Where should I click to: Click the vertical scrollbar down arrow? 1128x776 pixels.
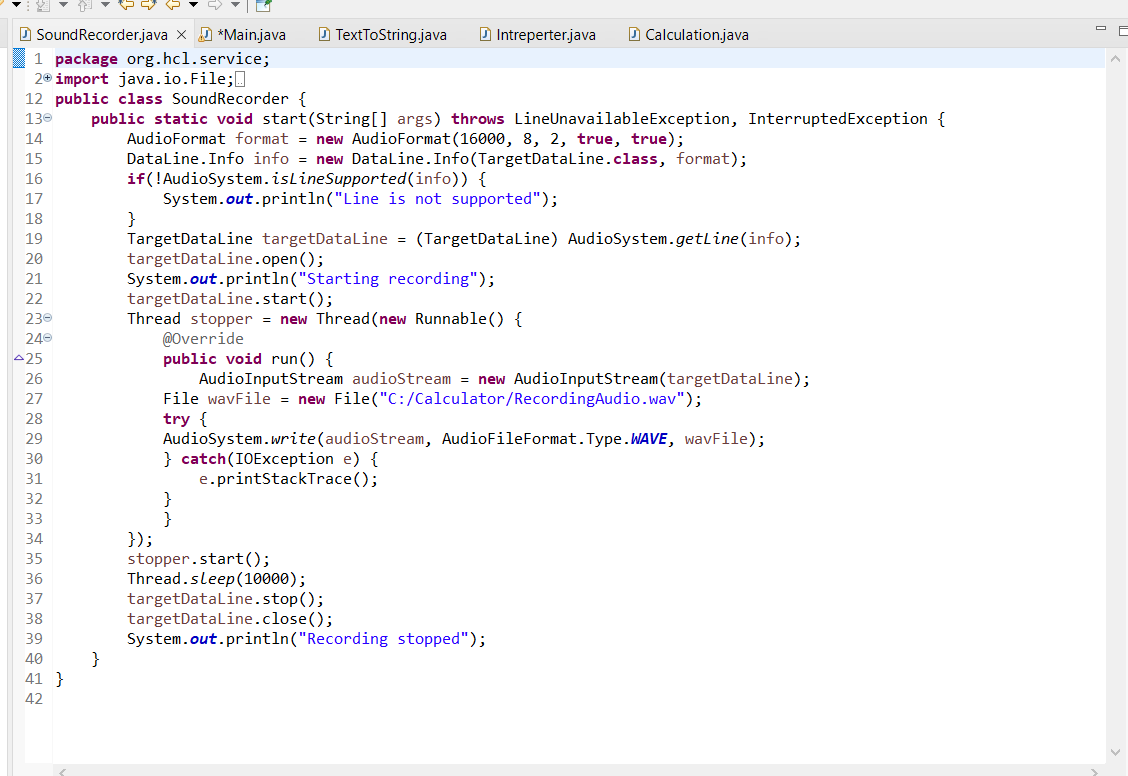(x=1115, y=753)
